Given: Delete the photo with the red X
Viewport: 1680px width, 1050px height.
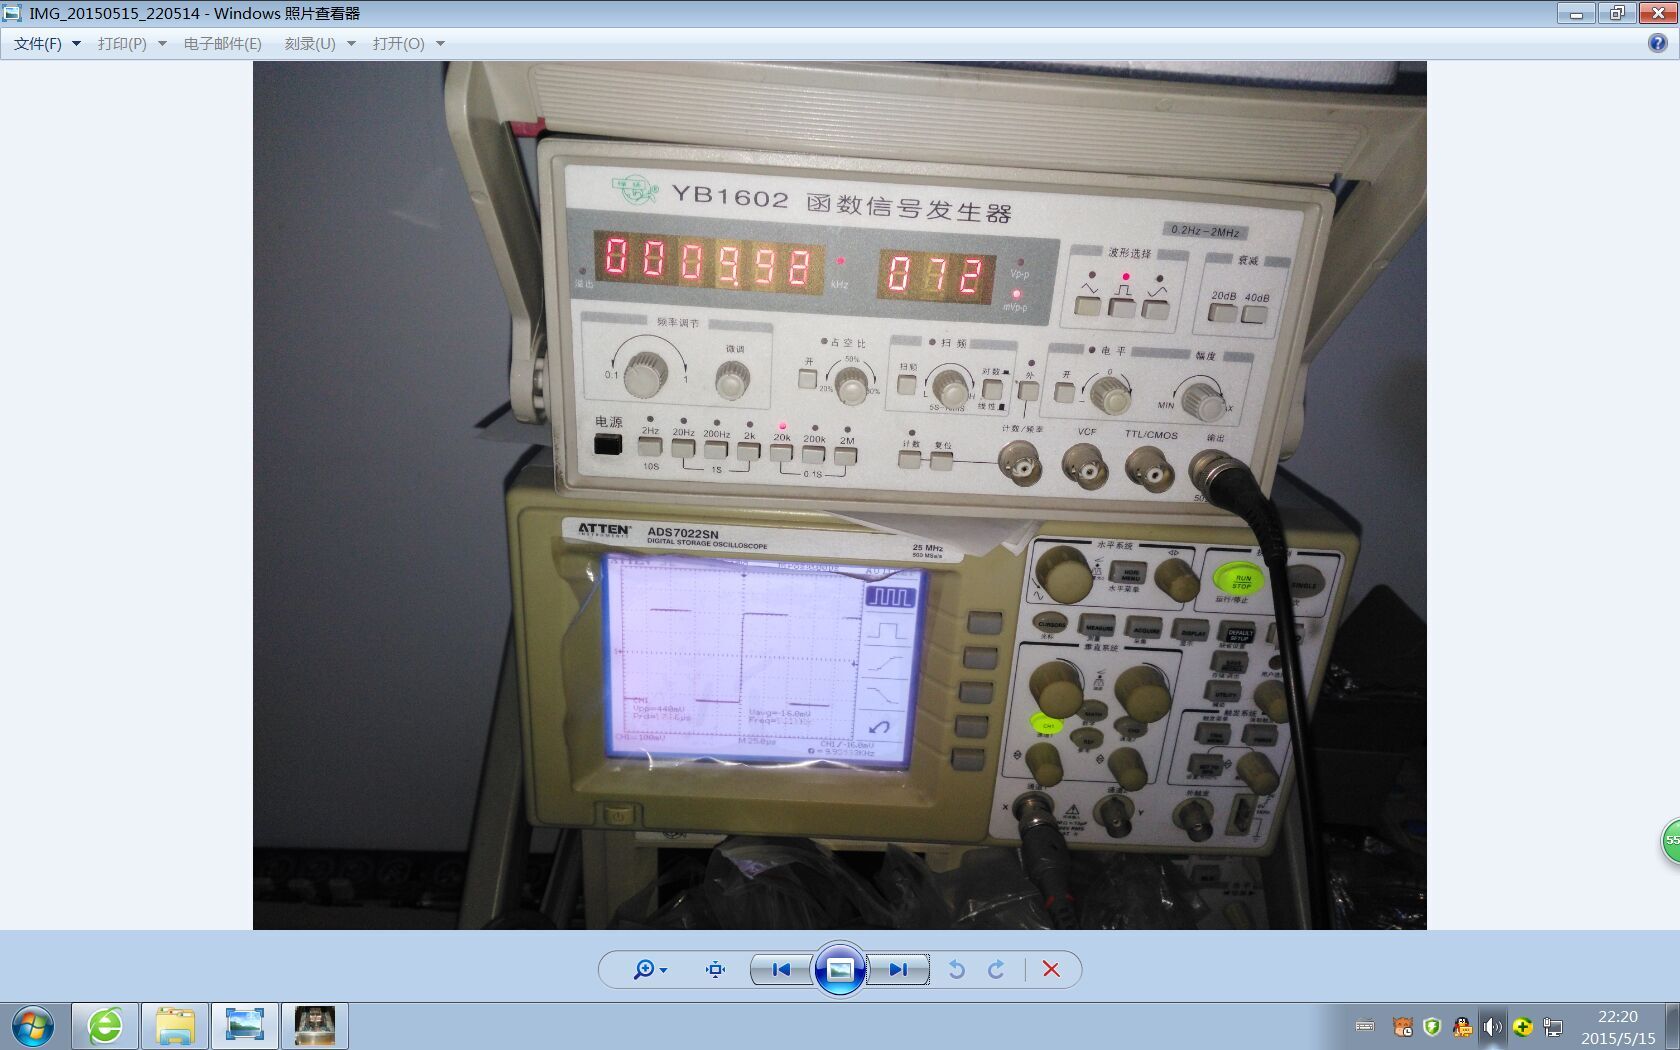Looking at the screenshot, I should 1051,969.
